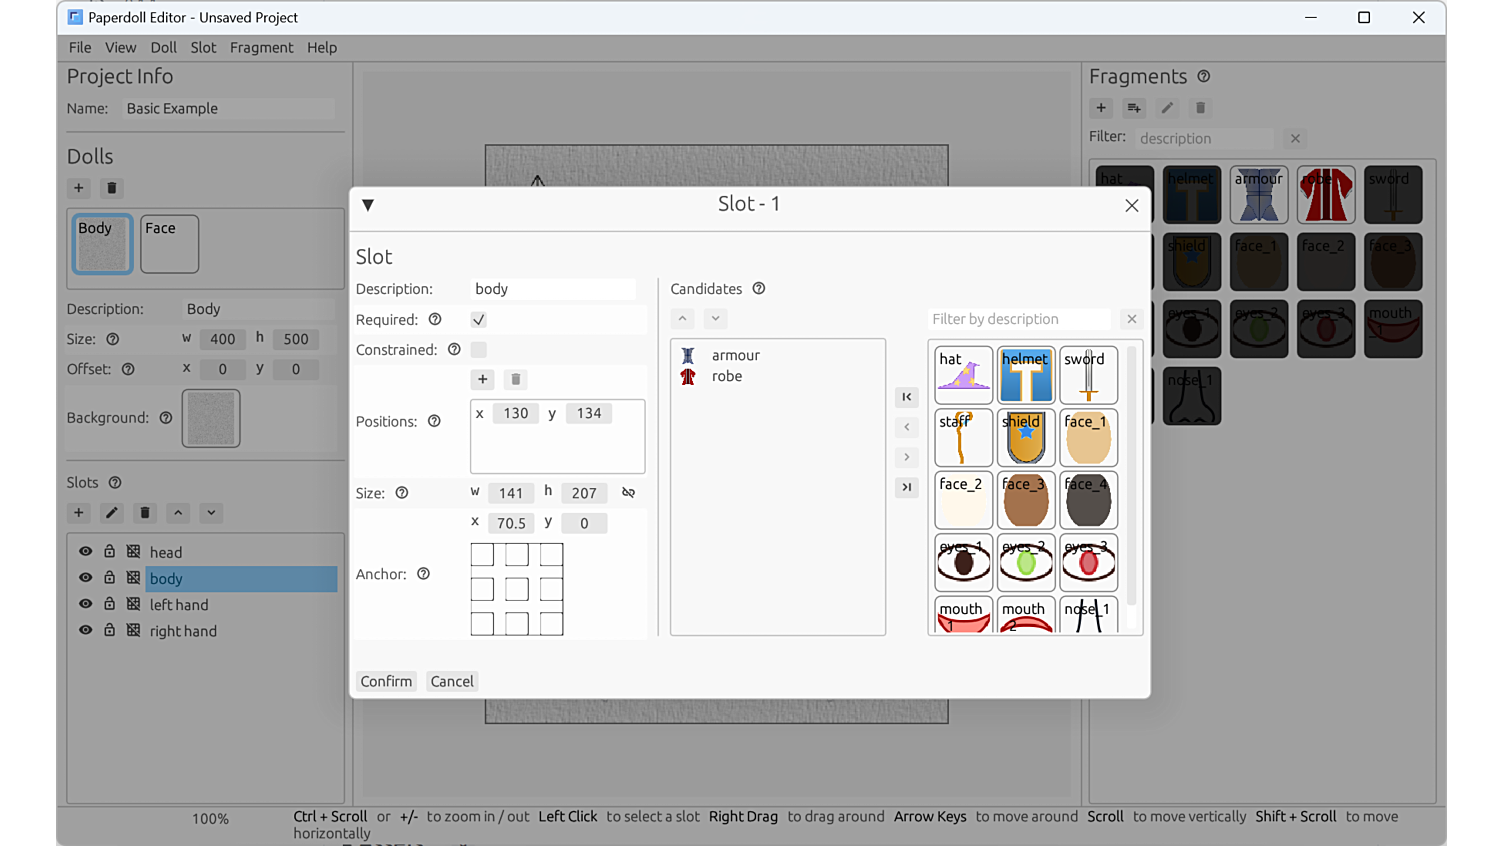1504x846 pixels.
Task: Open the Fragment menu
Action: (261, 47)
